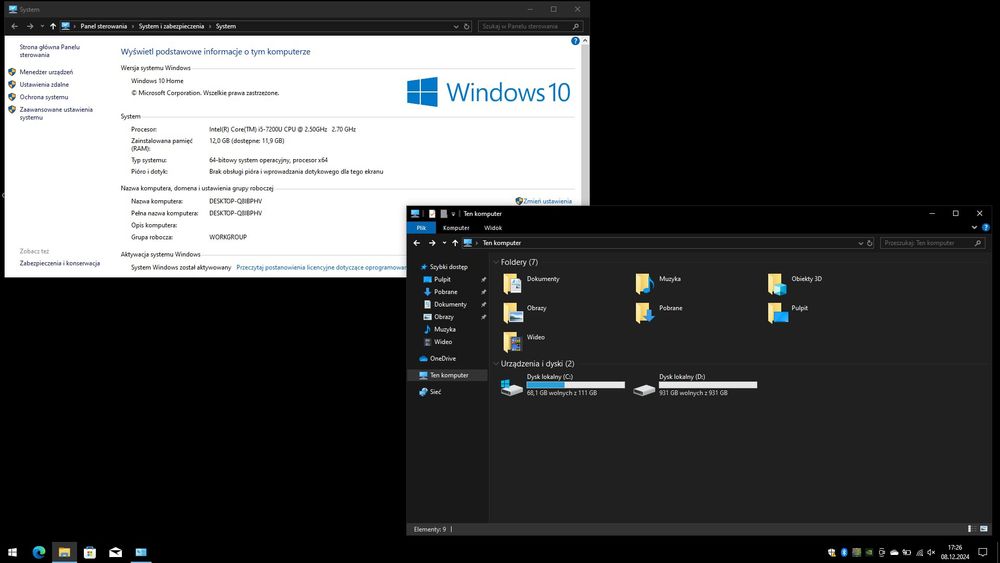Select local disk C: drive
Image resolution: width=1000 pixels, height=563 pixels.
[x=513, y=387]
